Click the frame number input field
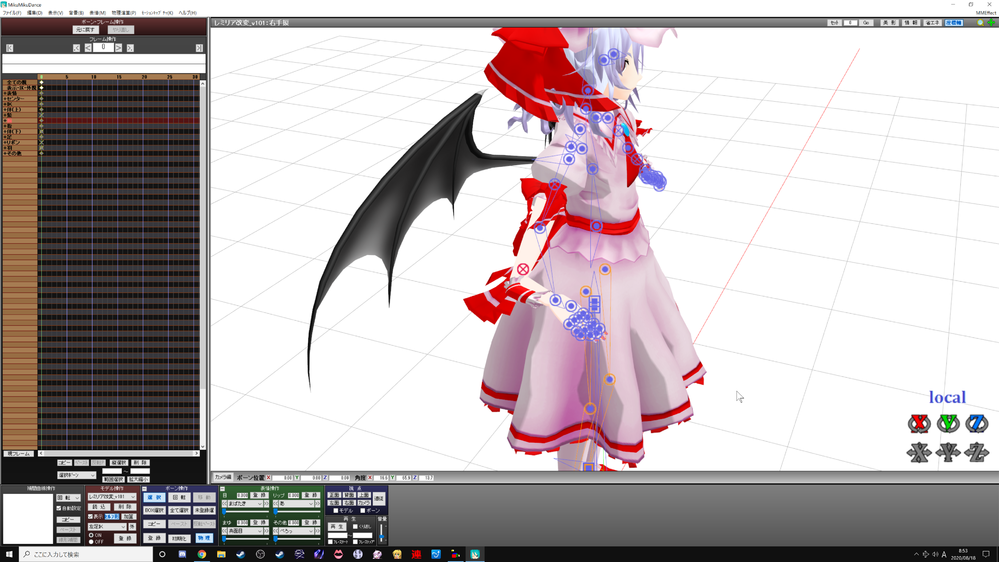The image size is (999, 562). pos(103,48)
